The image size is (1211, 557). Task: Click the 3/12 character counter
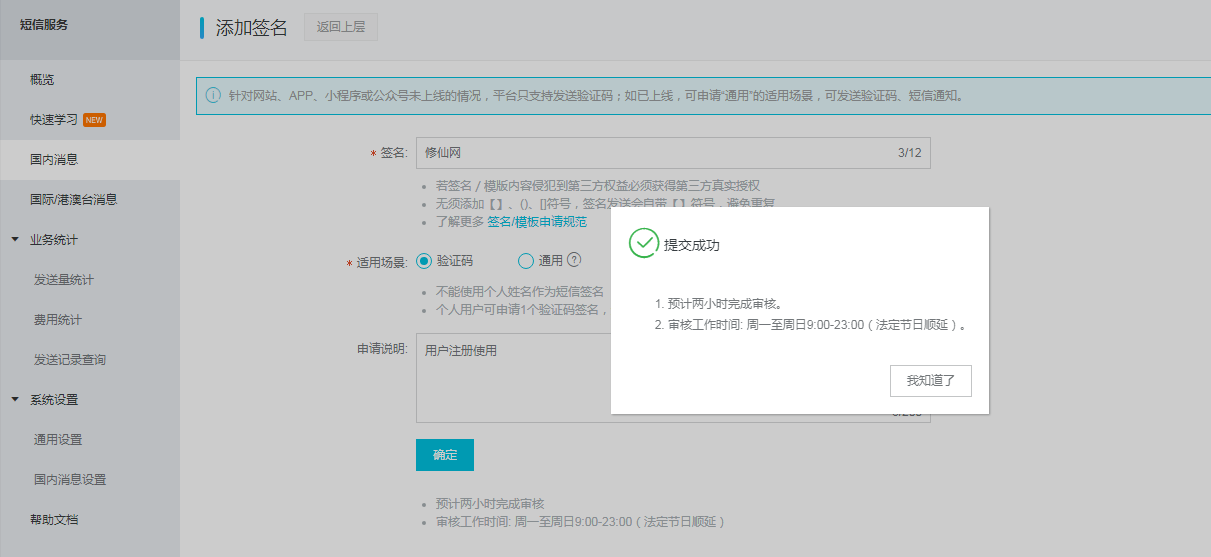(909, 153)
